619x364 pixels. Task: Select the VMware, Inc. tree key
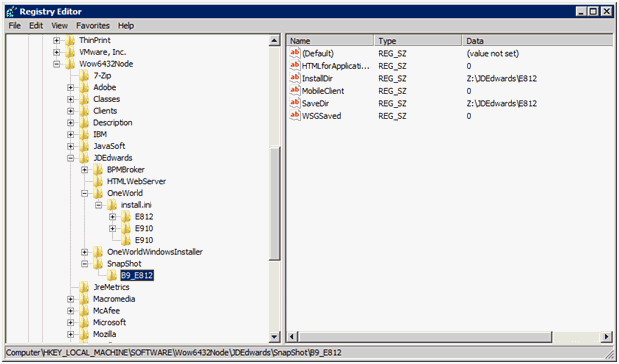click(x=103, y=52)
